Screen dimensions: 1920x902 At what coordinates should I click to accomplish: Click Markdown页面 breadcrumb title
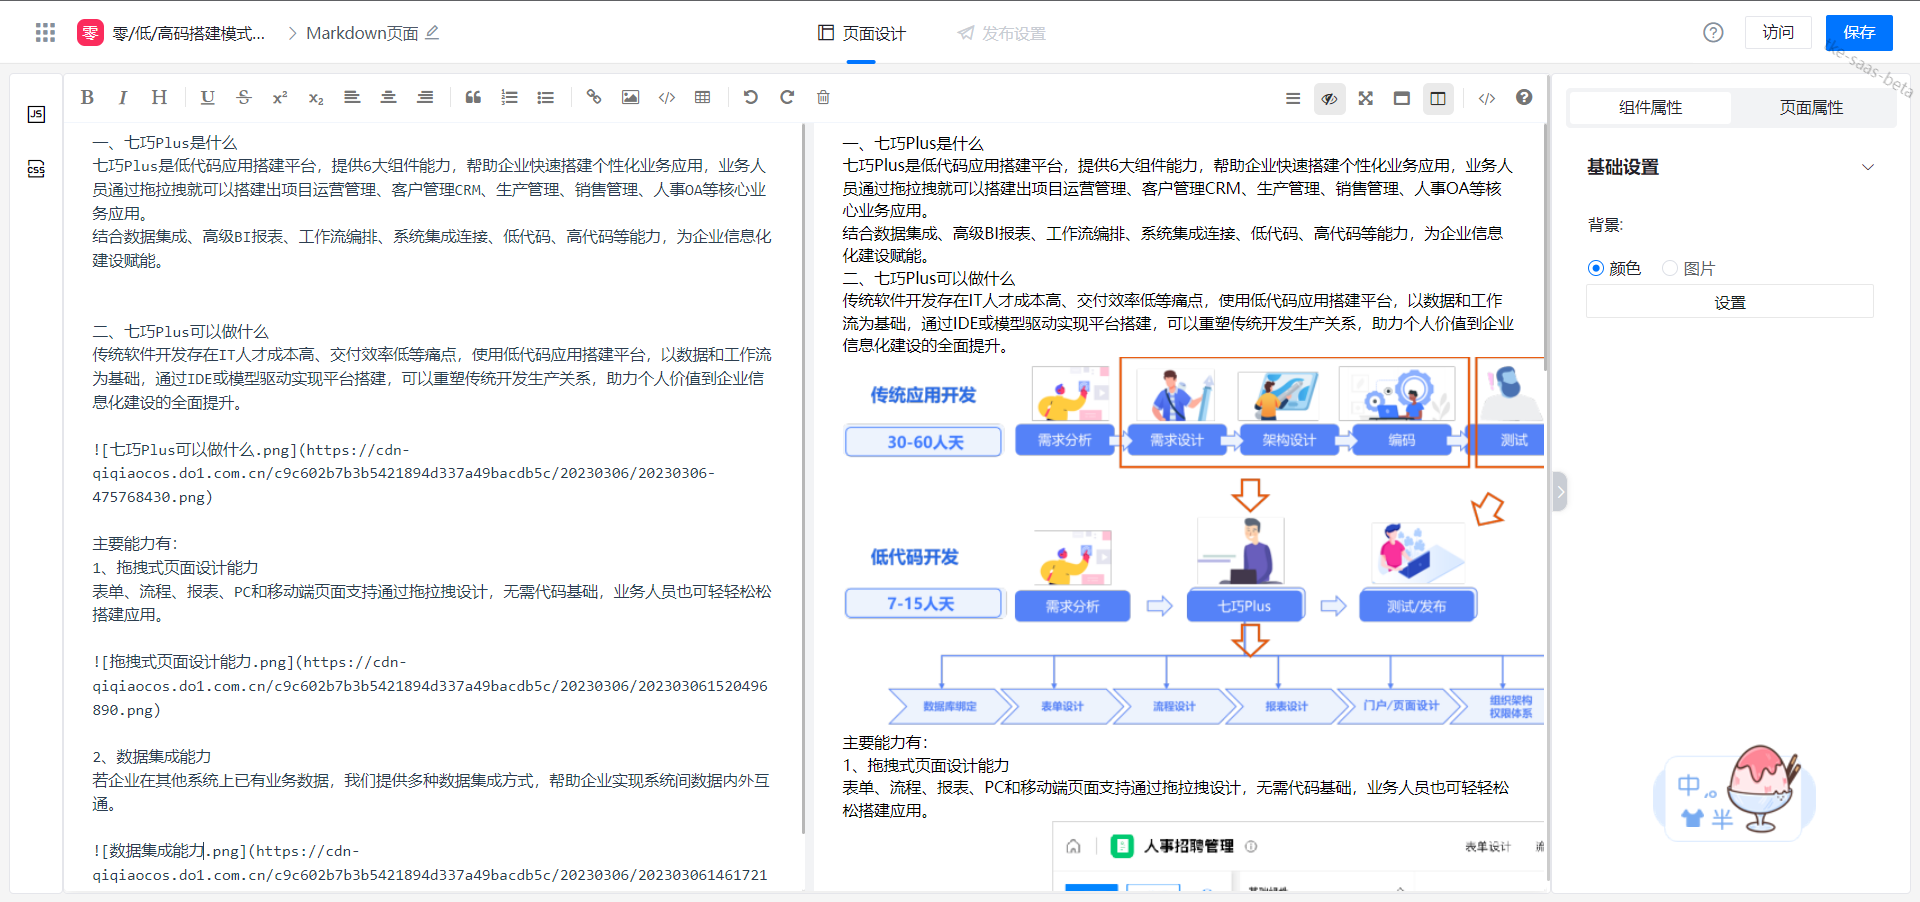362,33
